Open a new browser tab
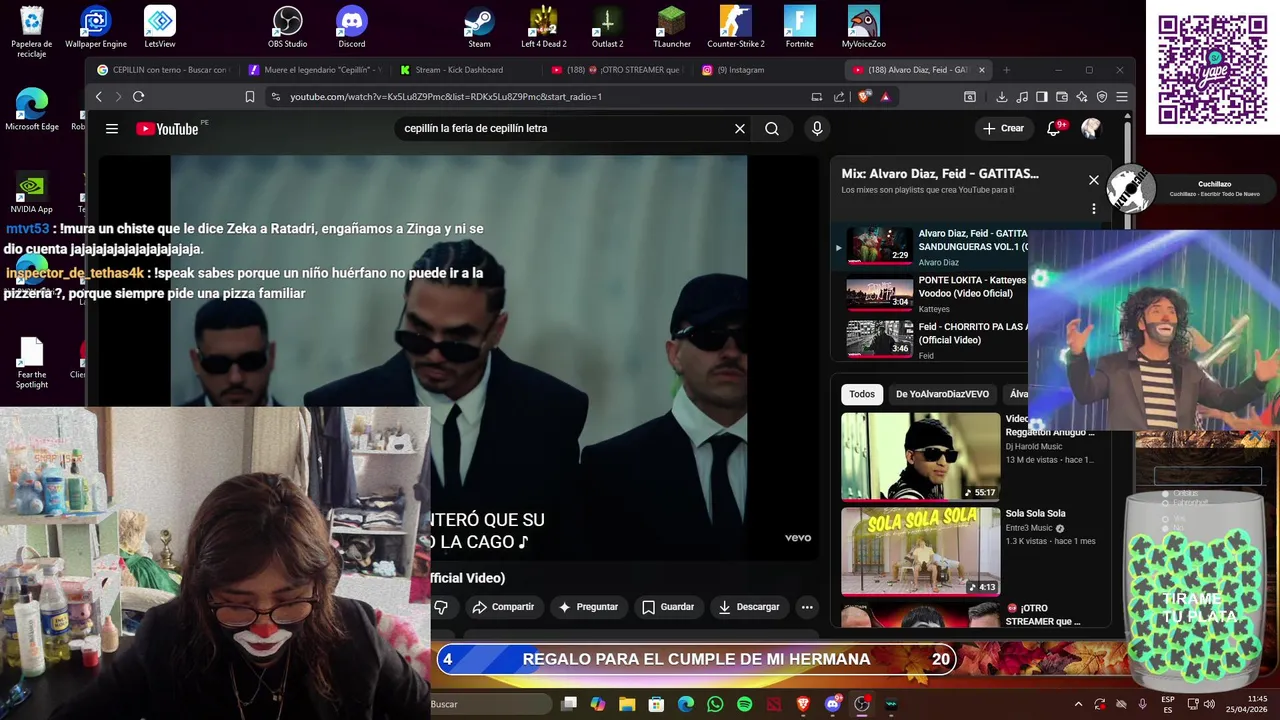Image resolution: width=1280 pixels, height=720 pixels. pyautogui.click(x=1006, y=70)
